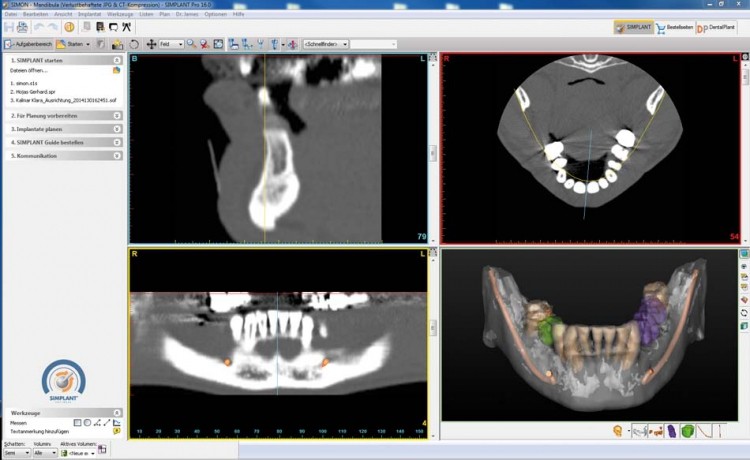Viewport: 750px width, 460px height.
Task: Select the distance line measure tool
Action: (x=107, y=423)
